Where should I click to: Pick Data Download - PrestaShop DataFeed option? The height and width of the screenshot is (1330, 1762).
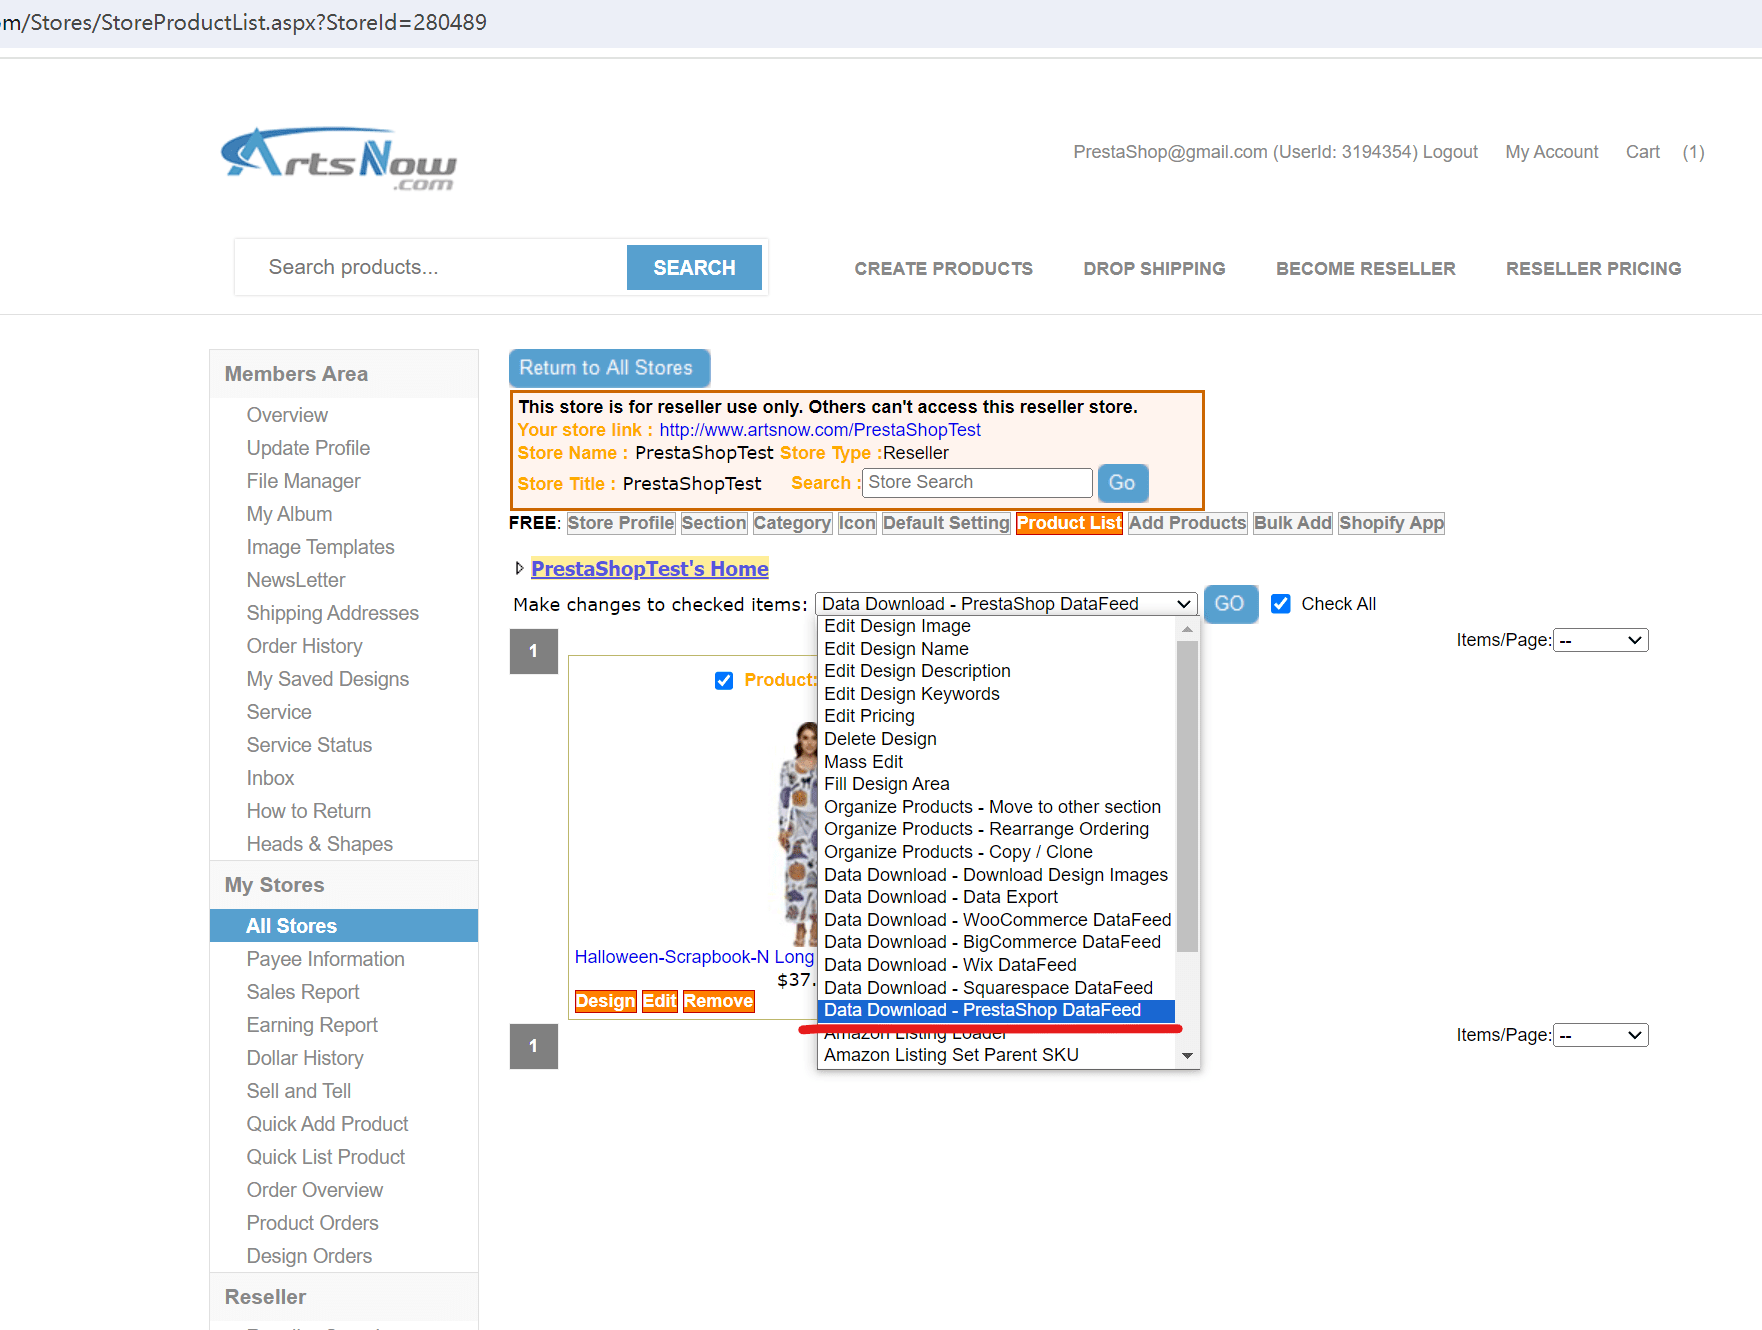(996, 1010)
